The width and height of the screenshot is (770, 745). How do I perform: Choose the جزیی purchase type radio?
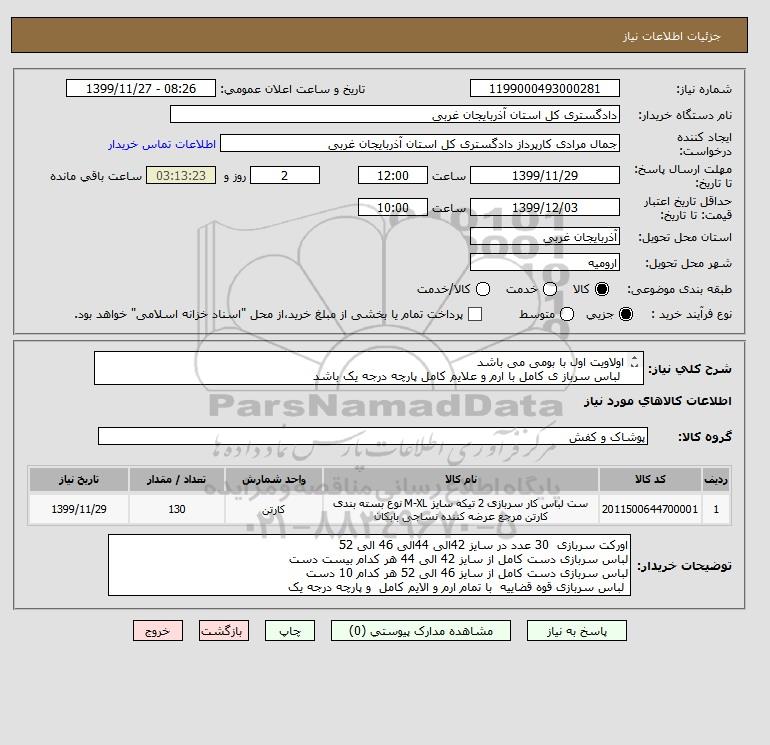(626, 314)
